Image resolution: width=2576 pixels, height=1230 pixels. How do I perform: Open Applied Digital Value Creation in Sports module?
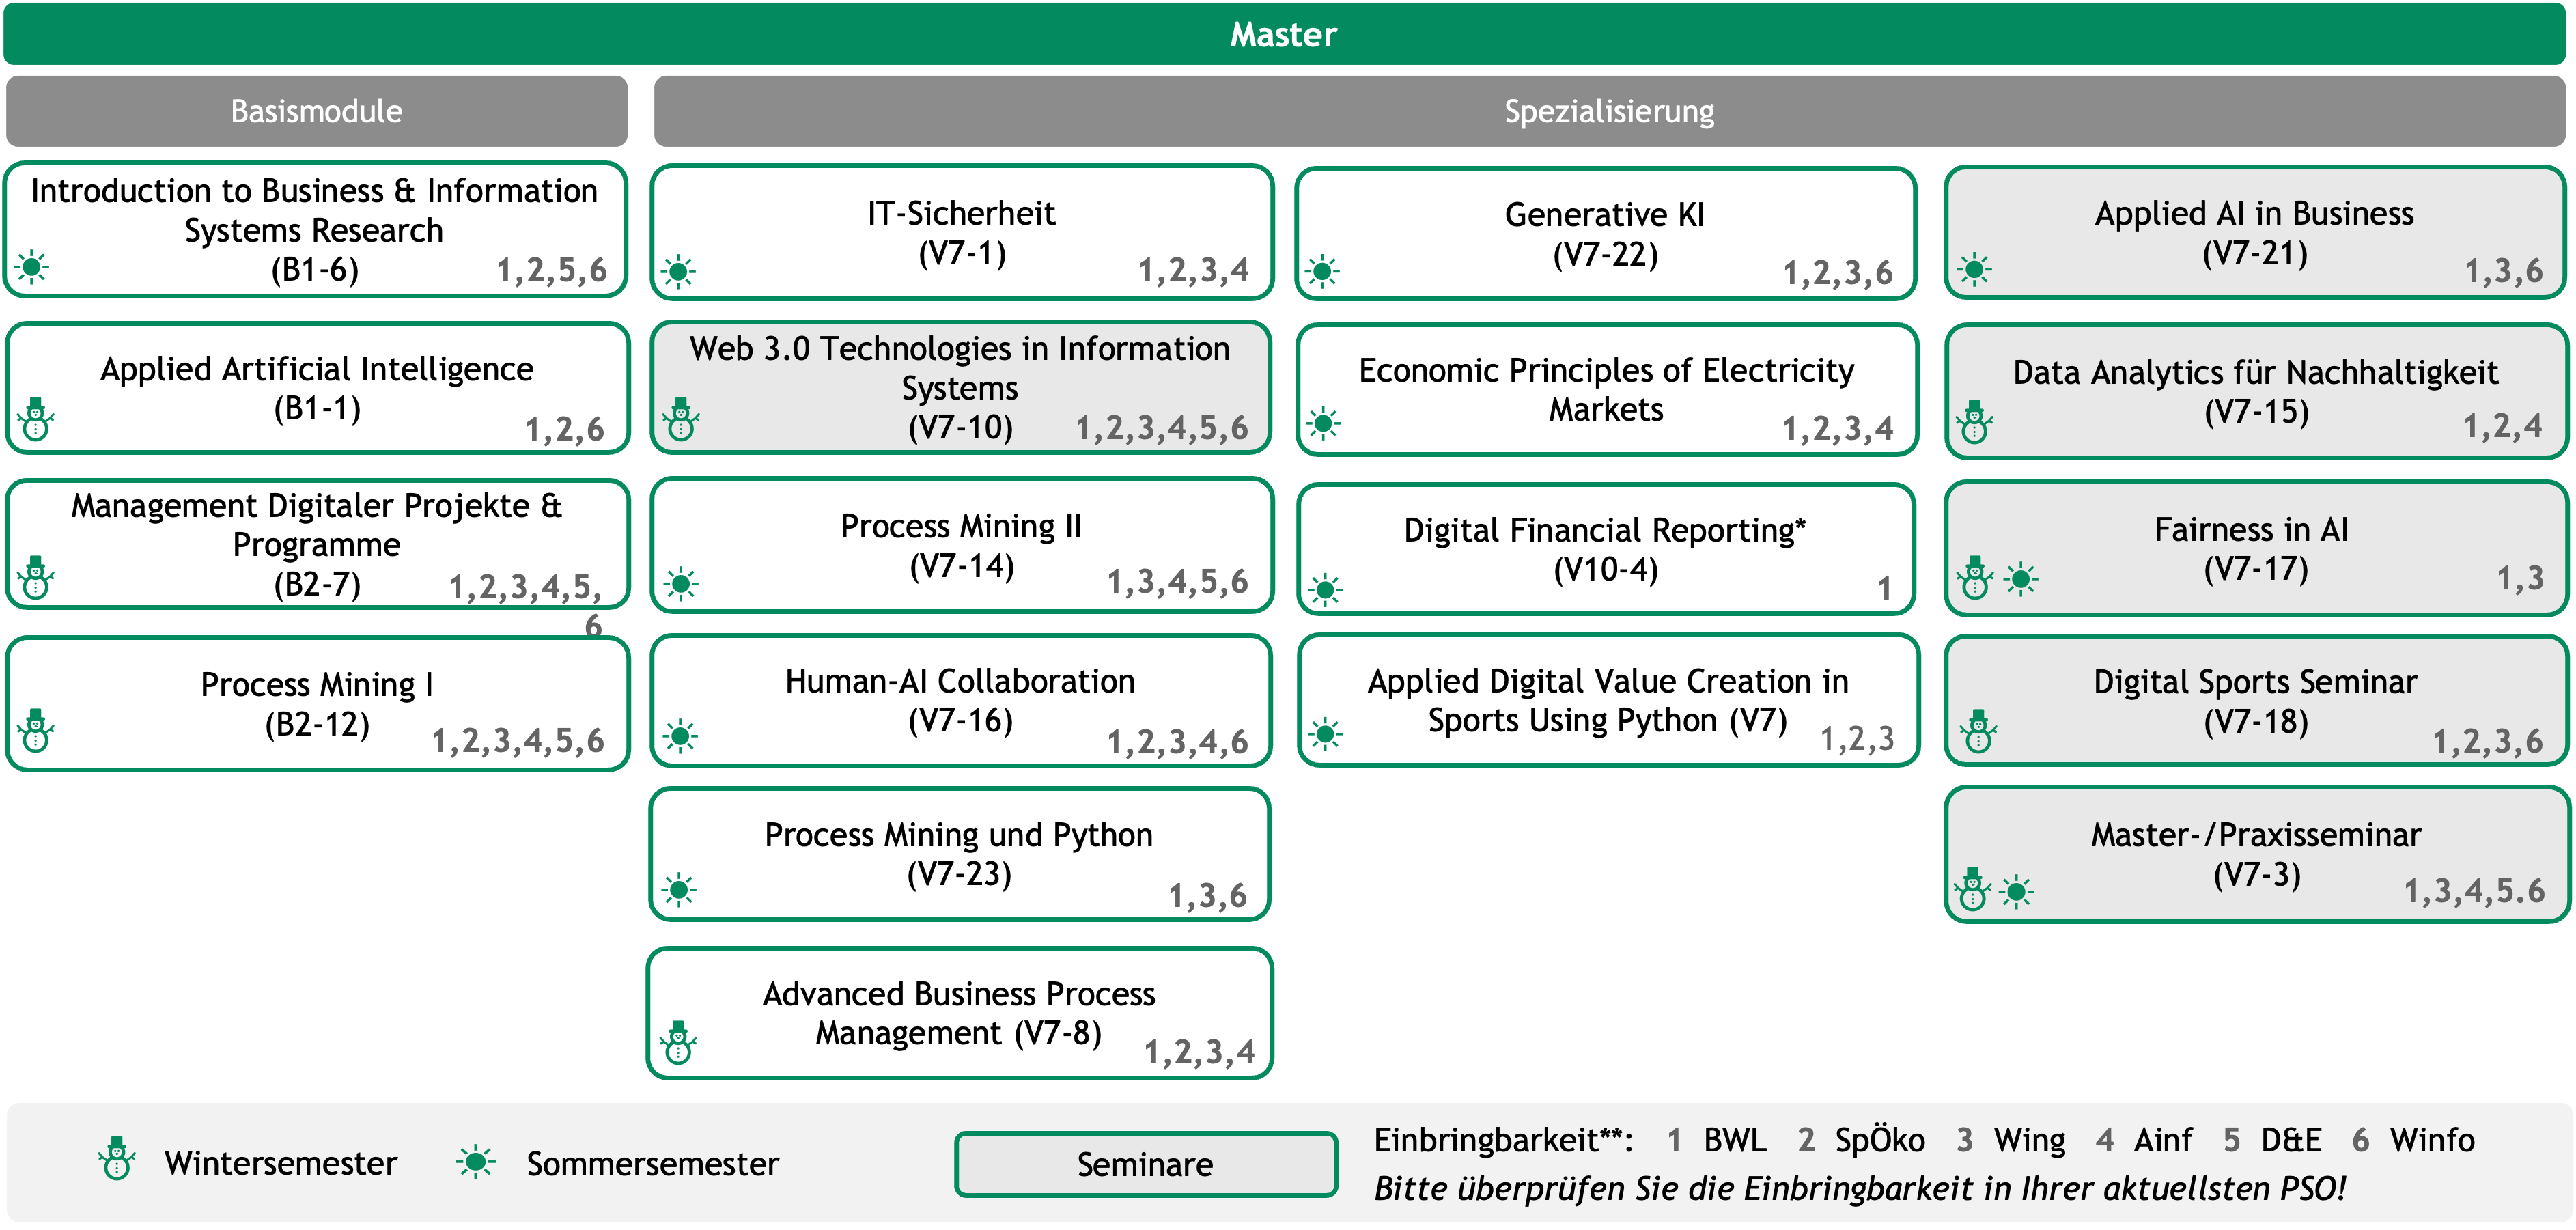[x=1607, y=700]
